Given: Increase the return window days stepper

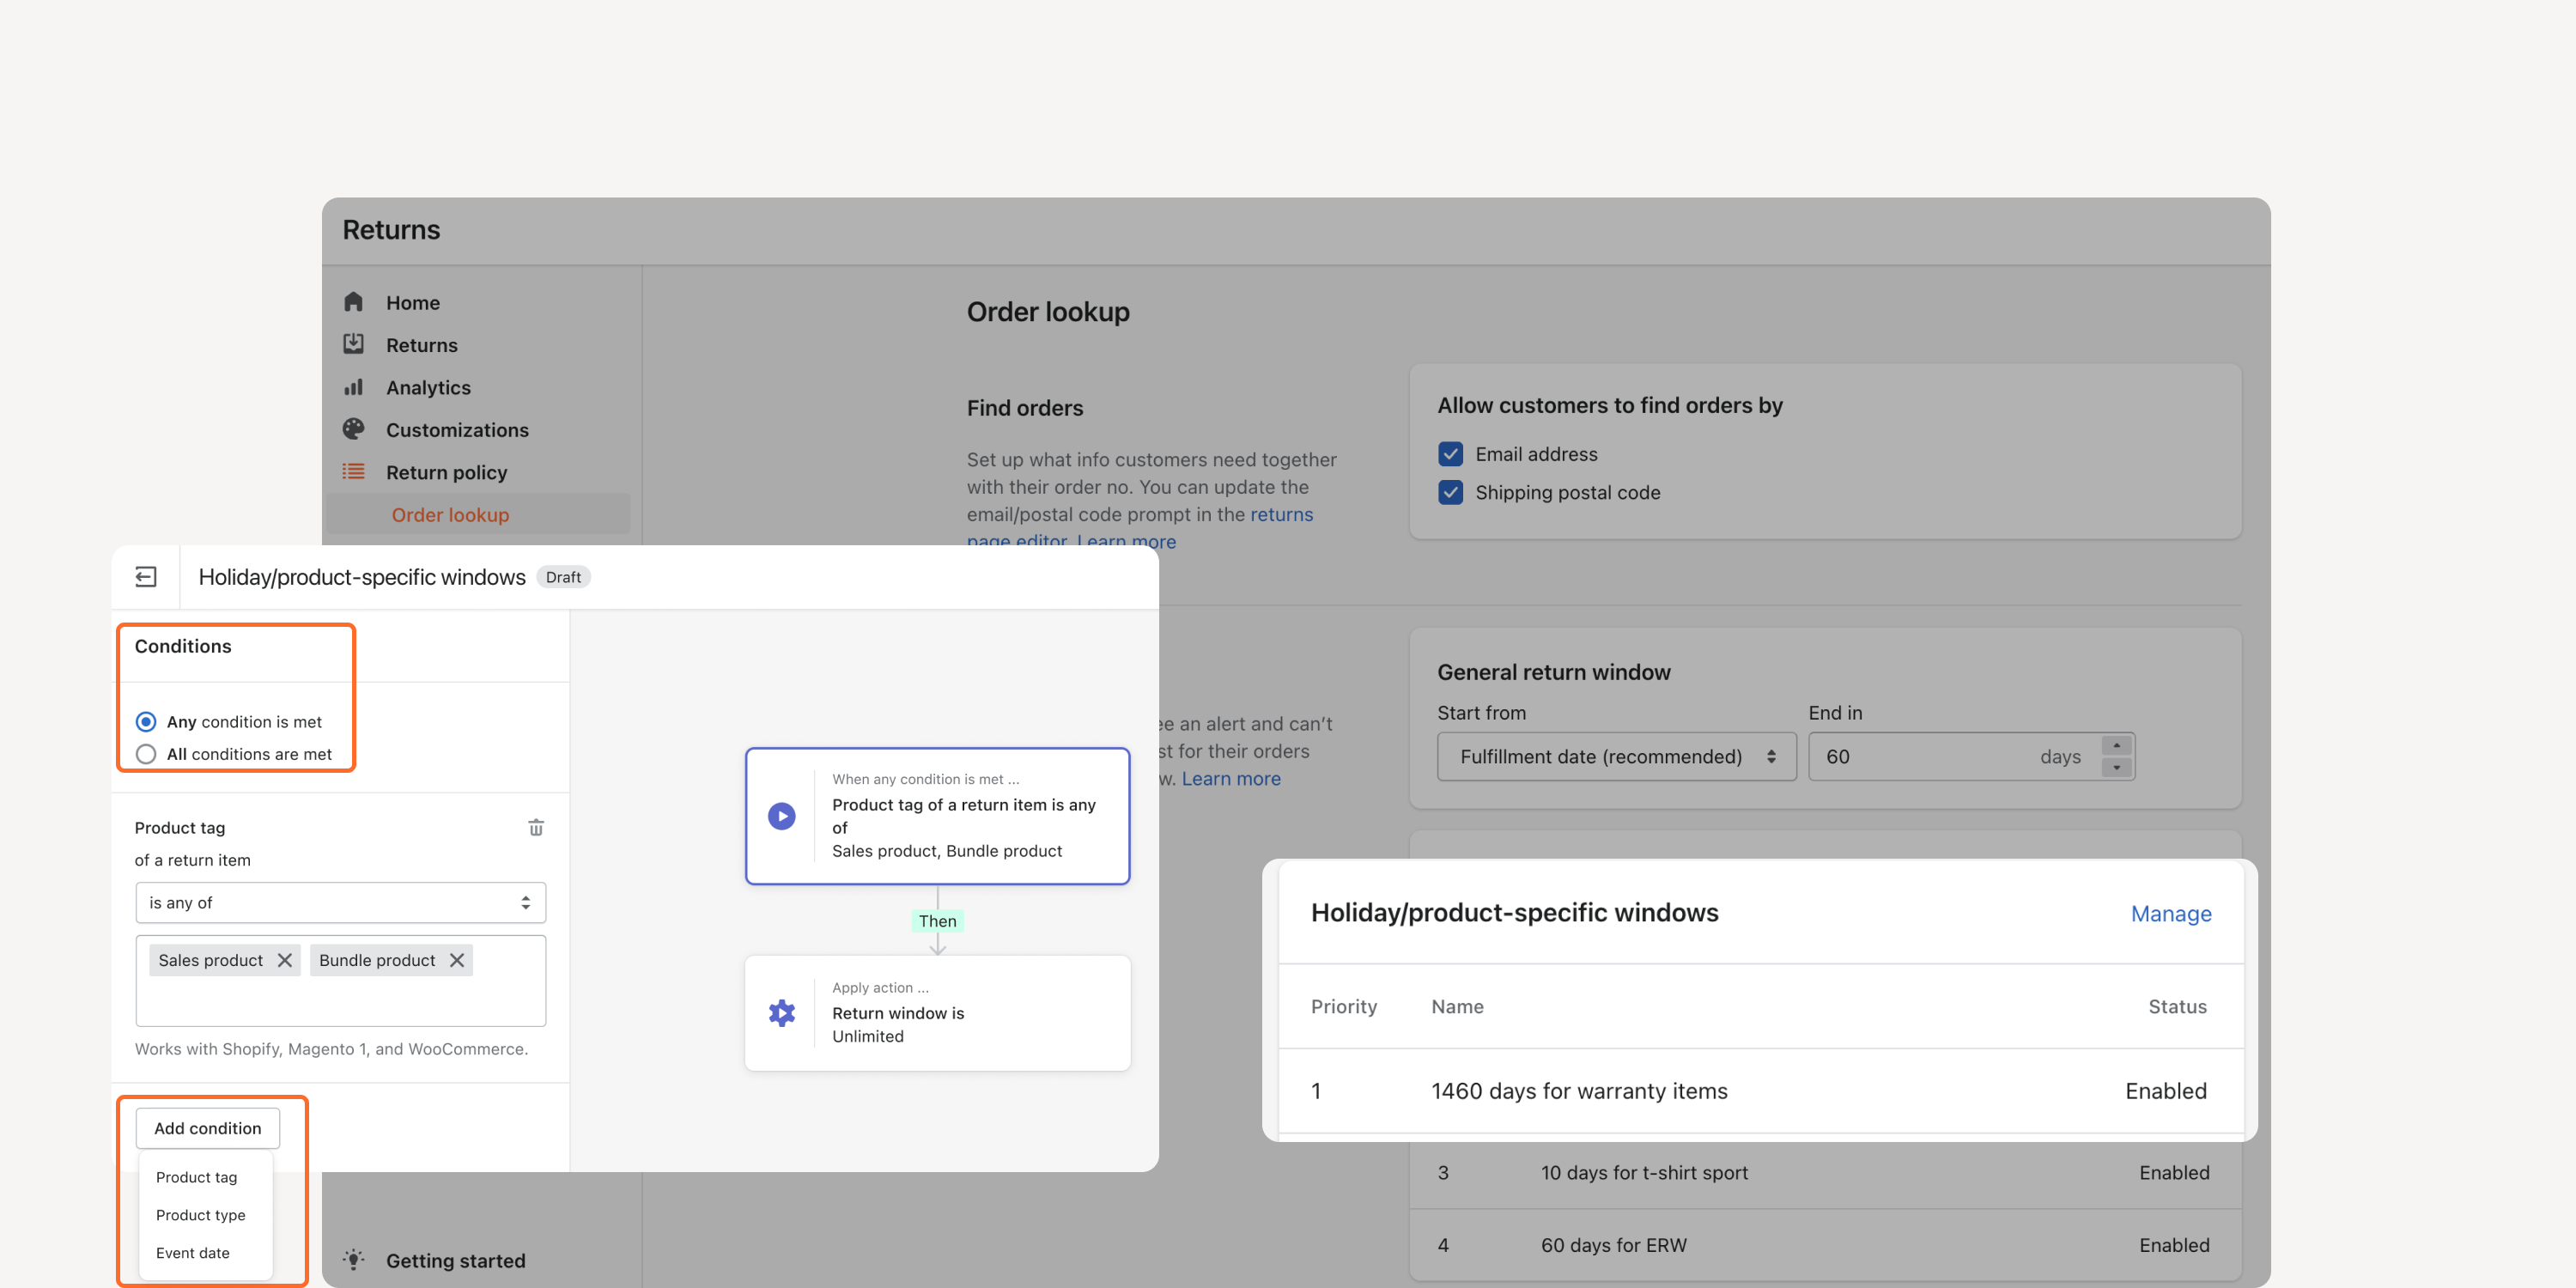Looking at the screenshot, I should click(x=2116, y=746).
